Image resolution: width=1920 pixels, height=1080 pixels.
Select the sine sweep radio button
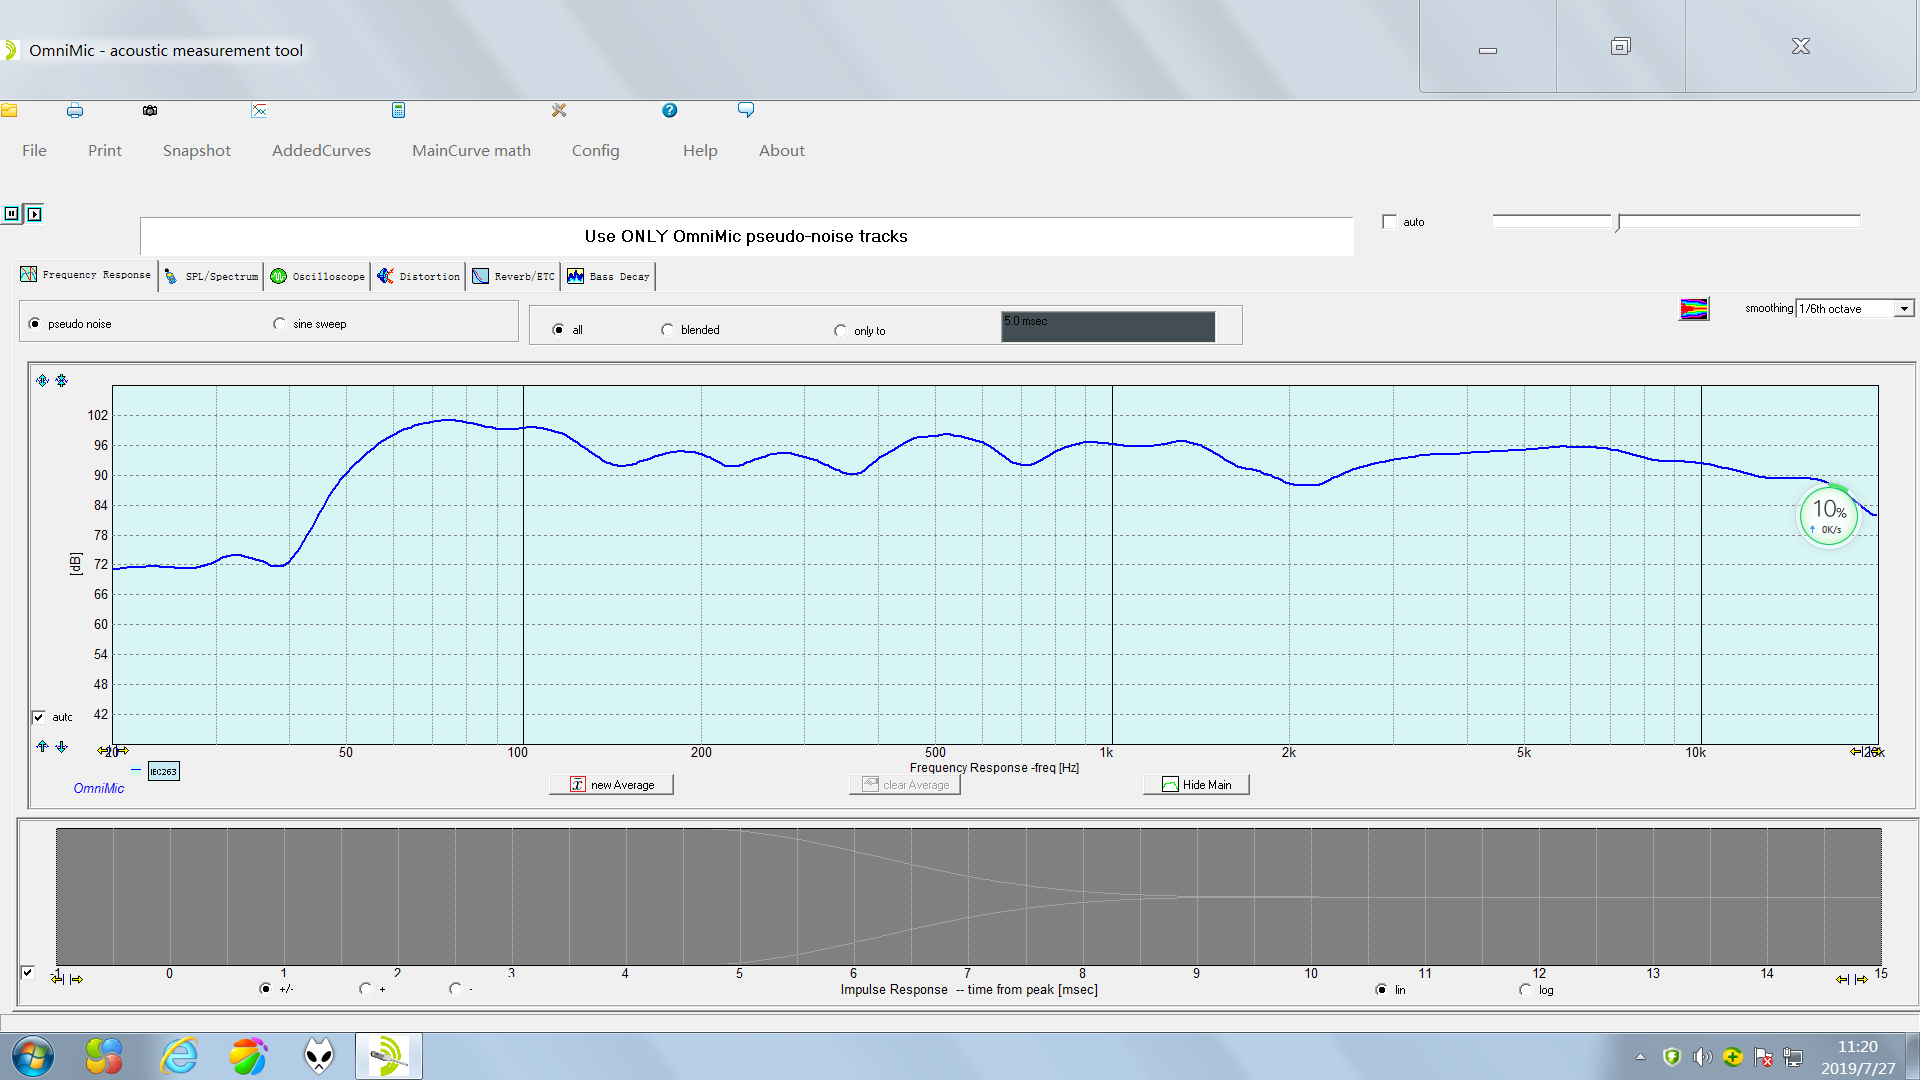(279, 324)
